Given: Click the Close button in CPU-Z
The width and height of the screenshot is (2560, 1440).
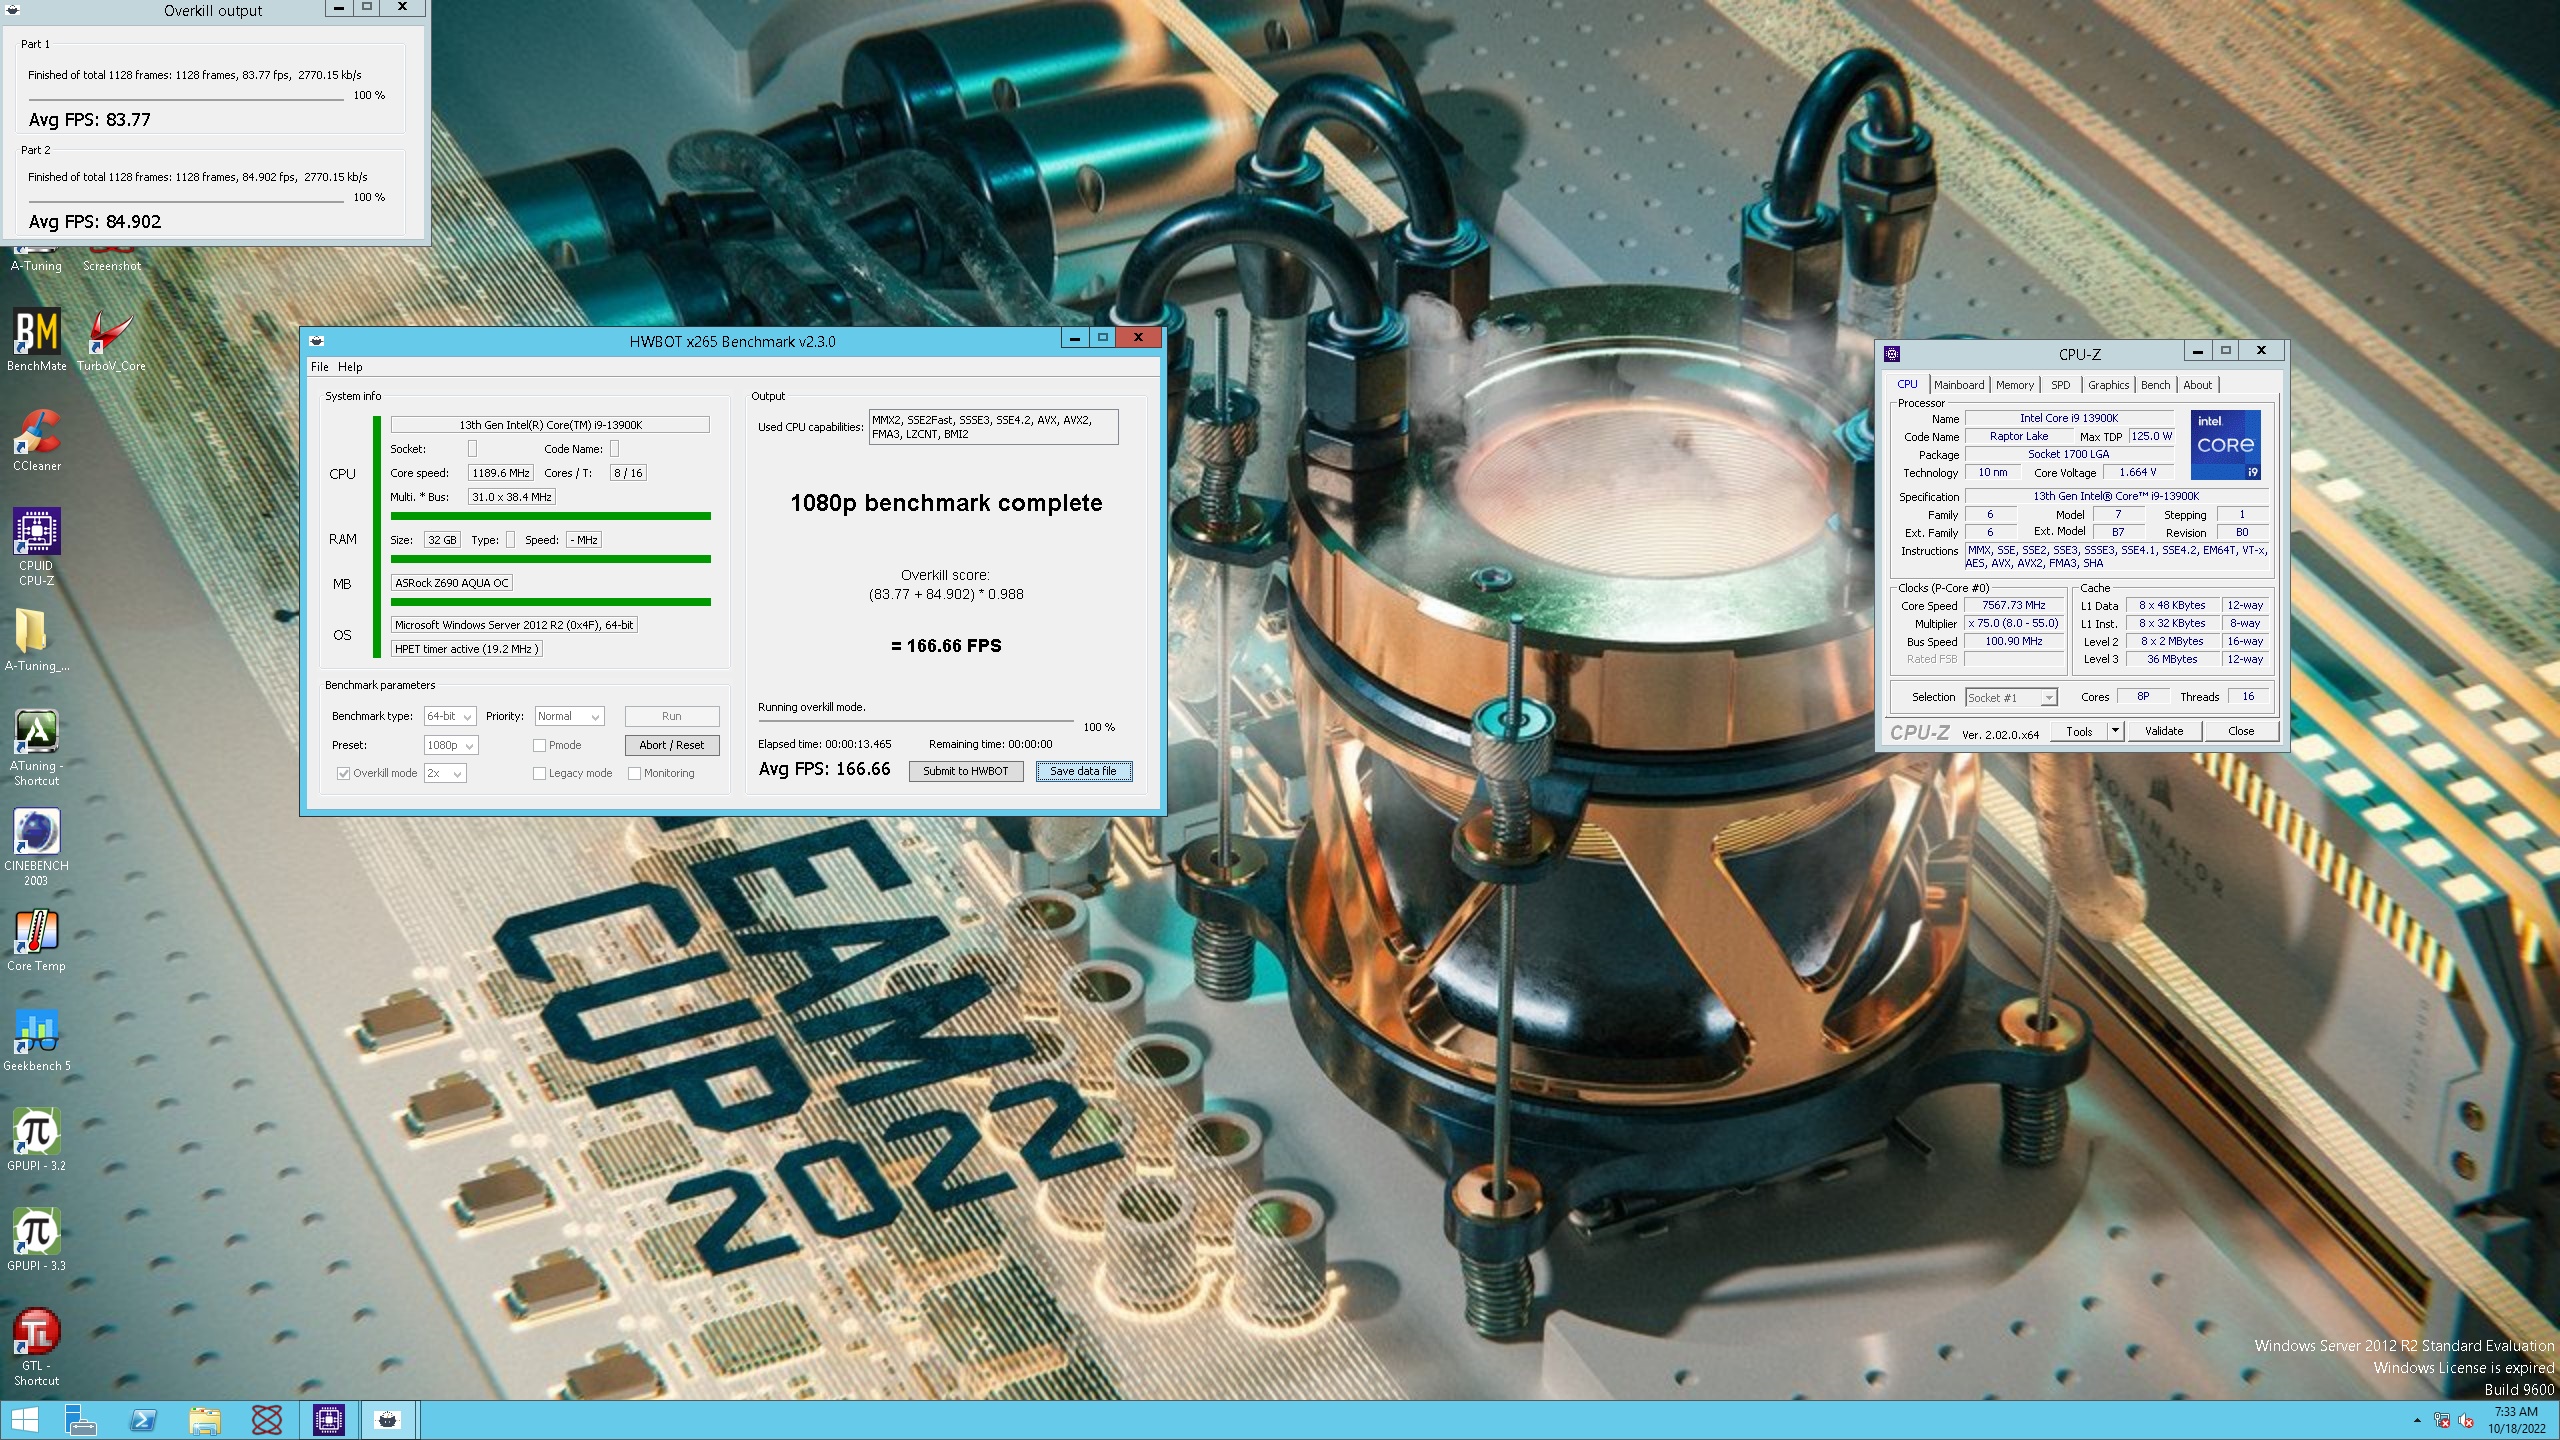Looking at the screenshot, I should coord(2241,731).
